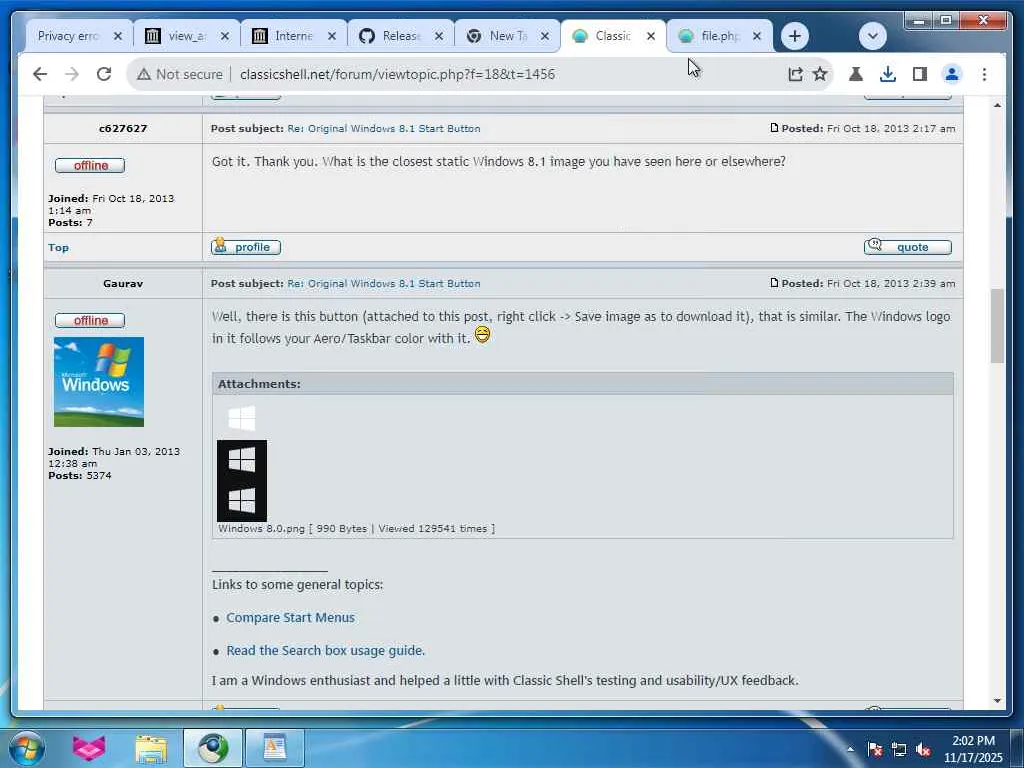Go back to the previous page
Viewport: 1024px width, 768px height.
coord(40,74)
